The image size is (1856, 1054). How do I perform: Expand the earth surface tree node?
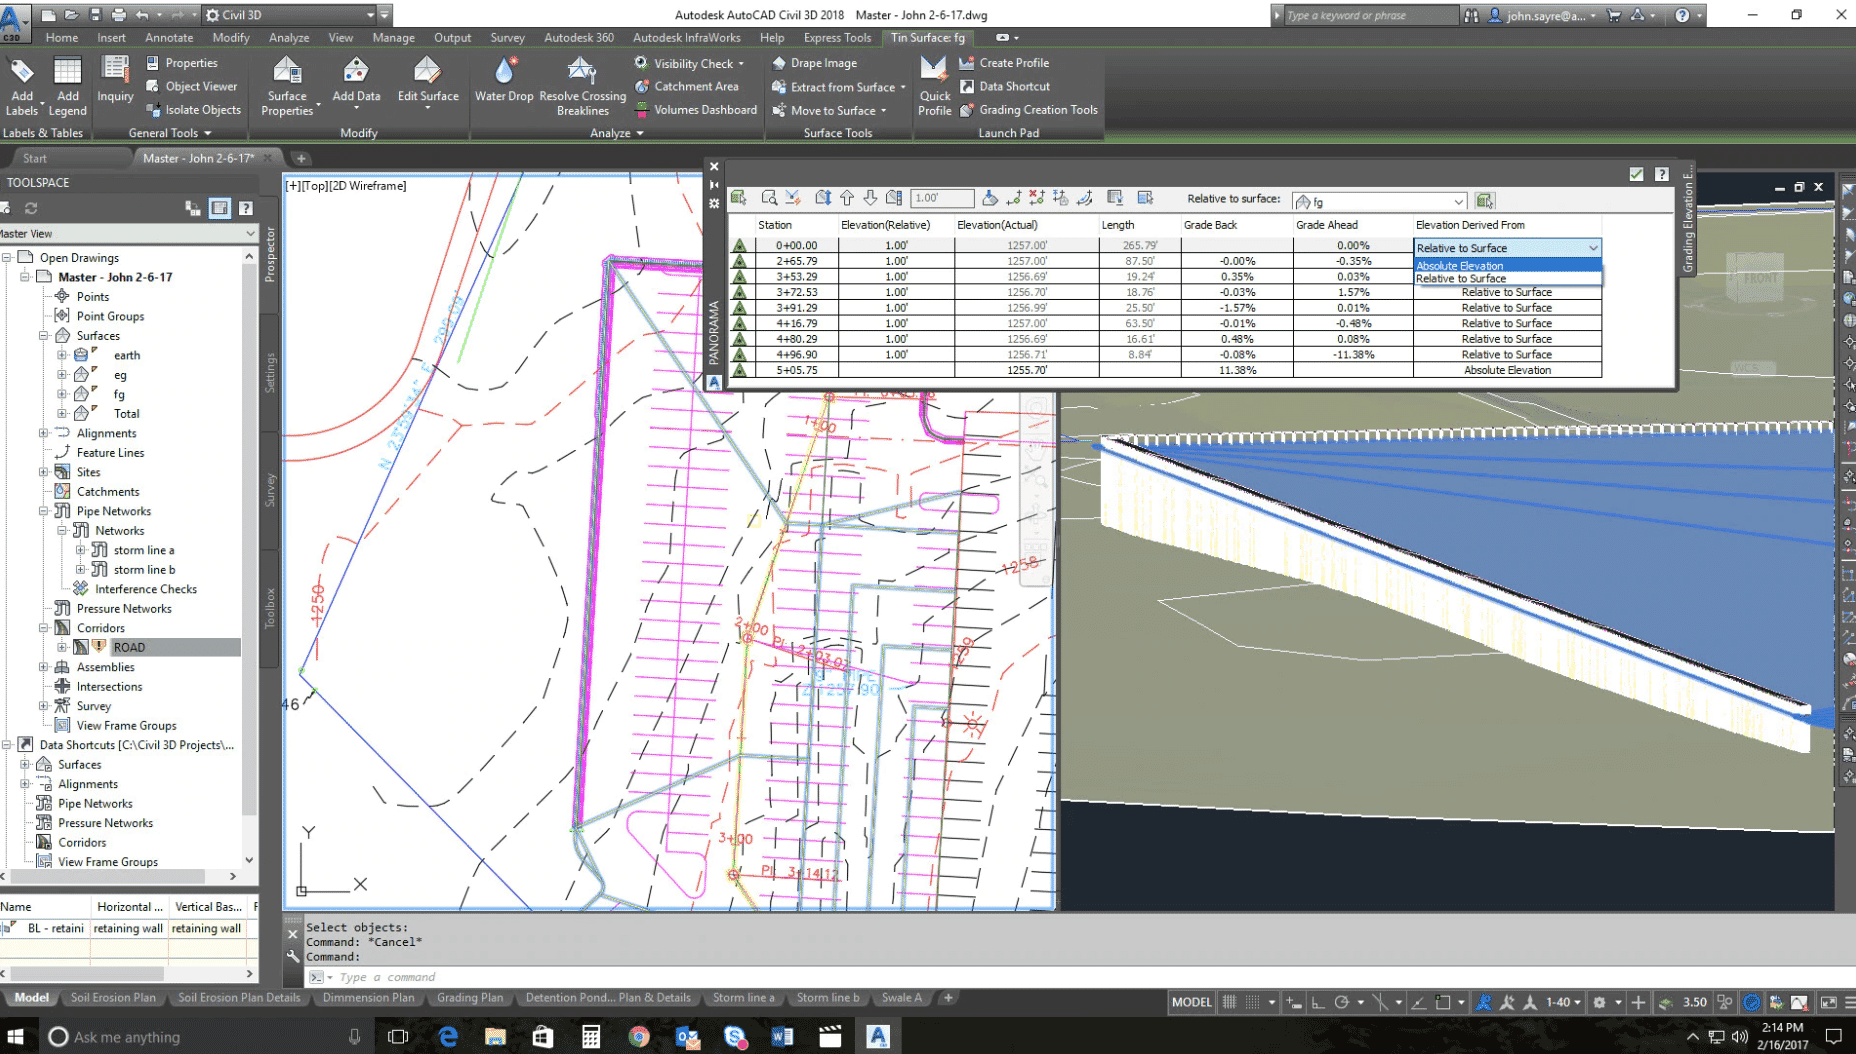coord(62,355)
